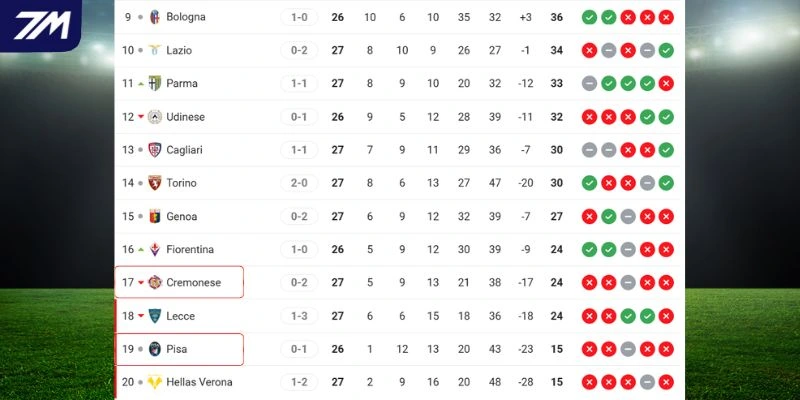Click the 7M logo

click(40, 24)
